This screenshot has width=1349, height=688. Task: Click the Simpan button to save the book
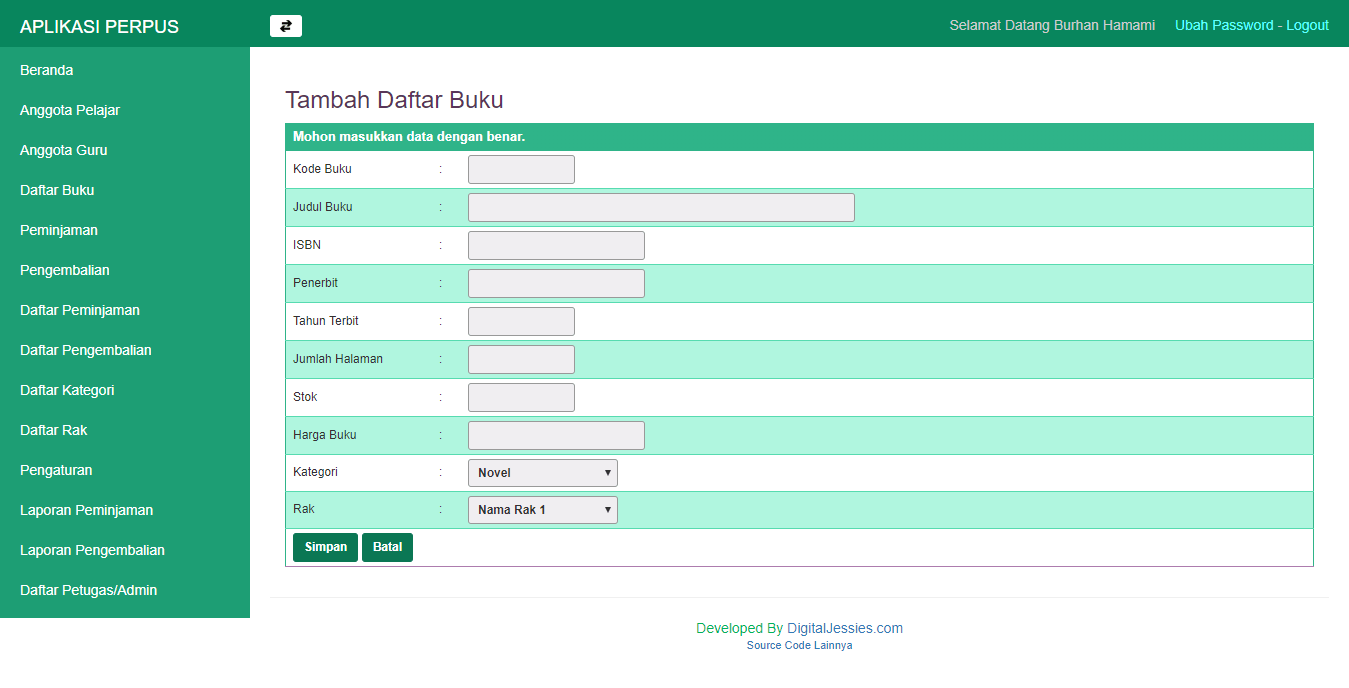click(x=325, y=547)
